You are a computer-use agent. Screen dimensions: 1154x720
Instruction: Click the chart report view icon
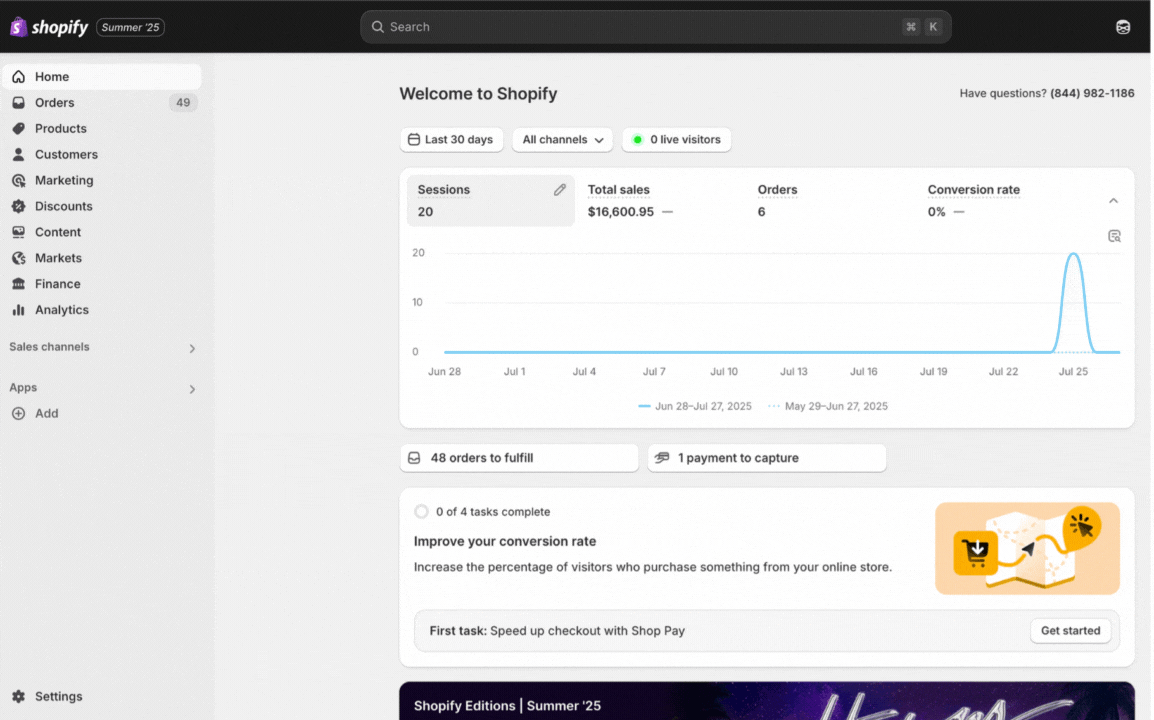tap(1114, 236)
